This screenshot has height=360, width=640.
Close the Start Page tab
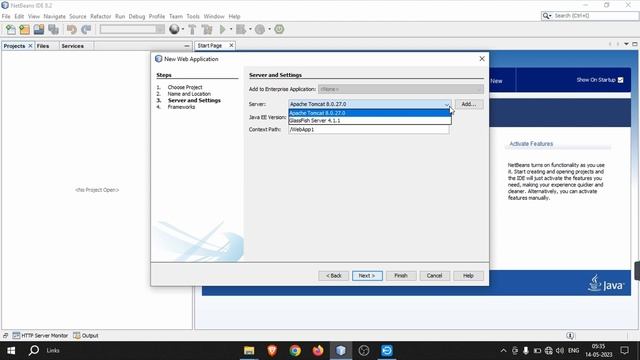tap(231, 46)
